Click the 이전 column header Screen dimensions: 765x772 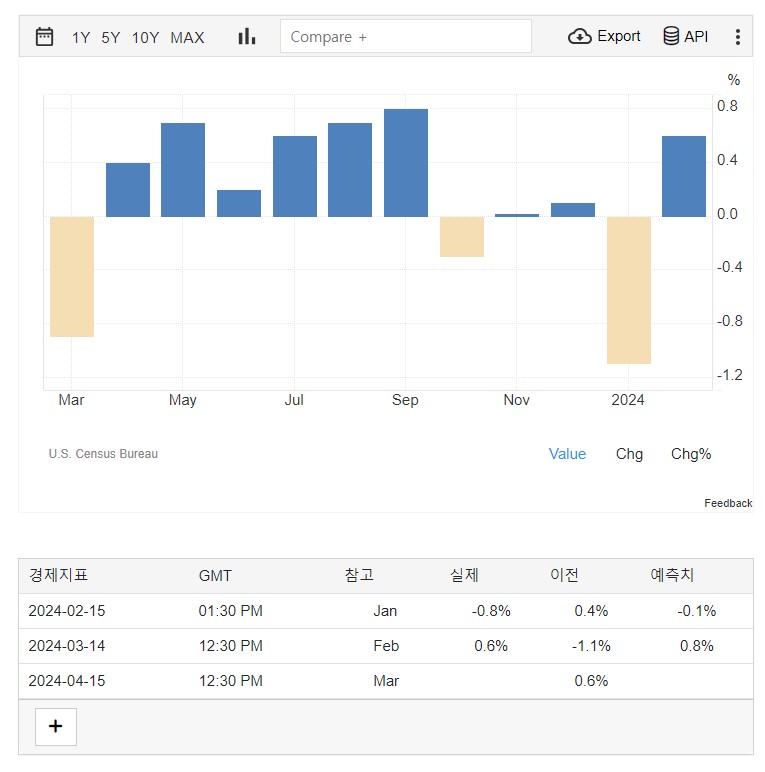564,575
